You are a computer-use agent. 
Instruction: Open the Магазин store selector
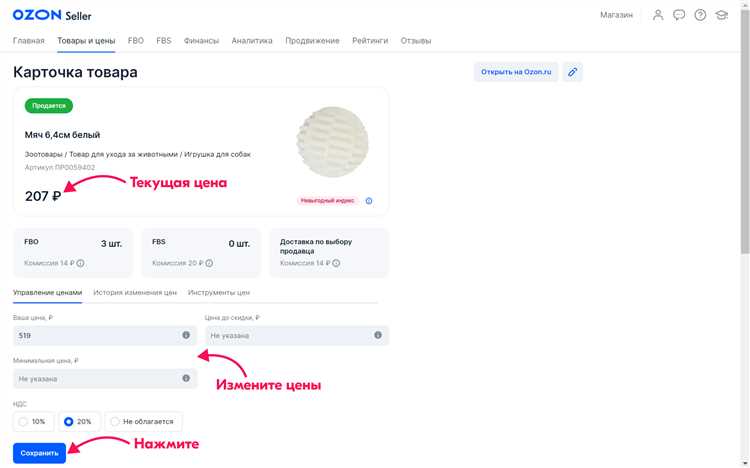(616, 15)
